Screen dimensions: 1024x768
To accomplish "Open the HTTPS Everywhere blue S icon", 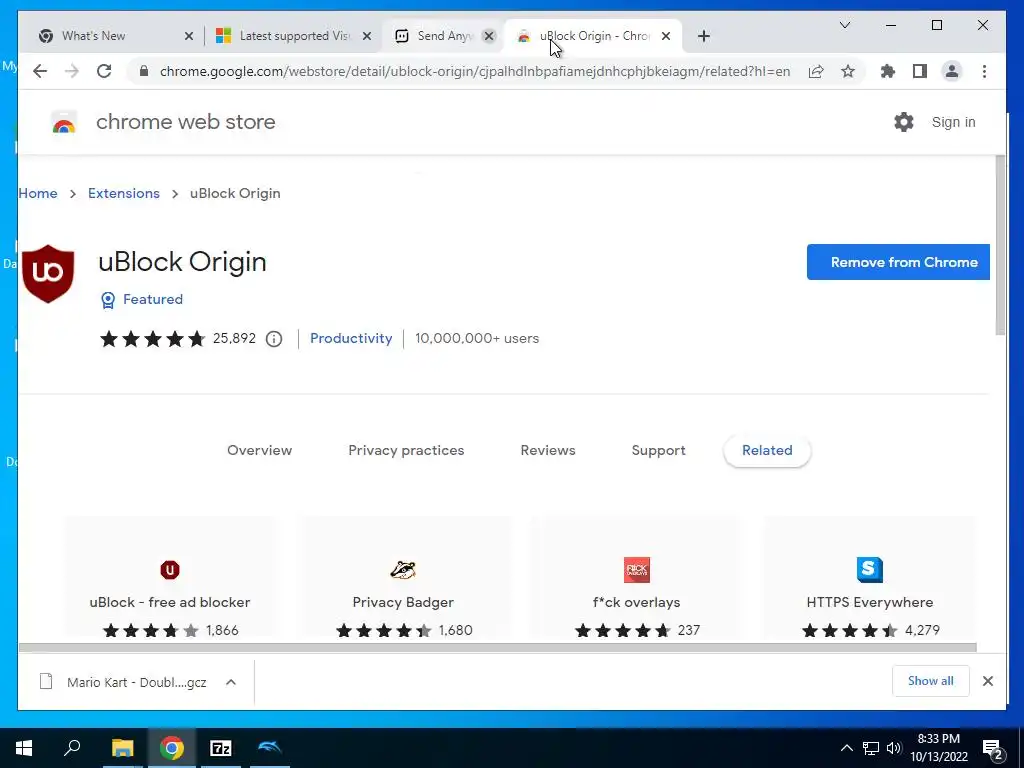I will pos(870,570).
